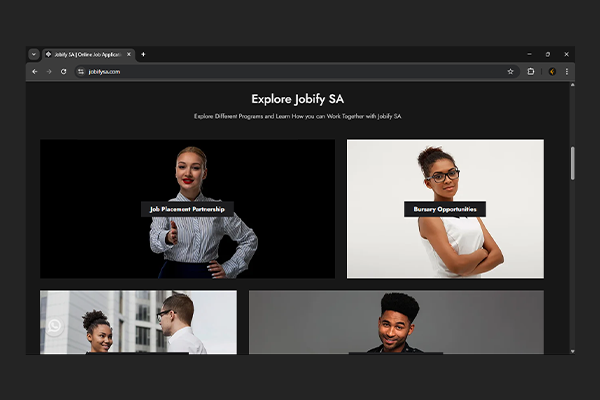Click the orange profile avatar icon
This screenshot has width=600, height=400.
pos(552,72)
